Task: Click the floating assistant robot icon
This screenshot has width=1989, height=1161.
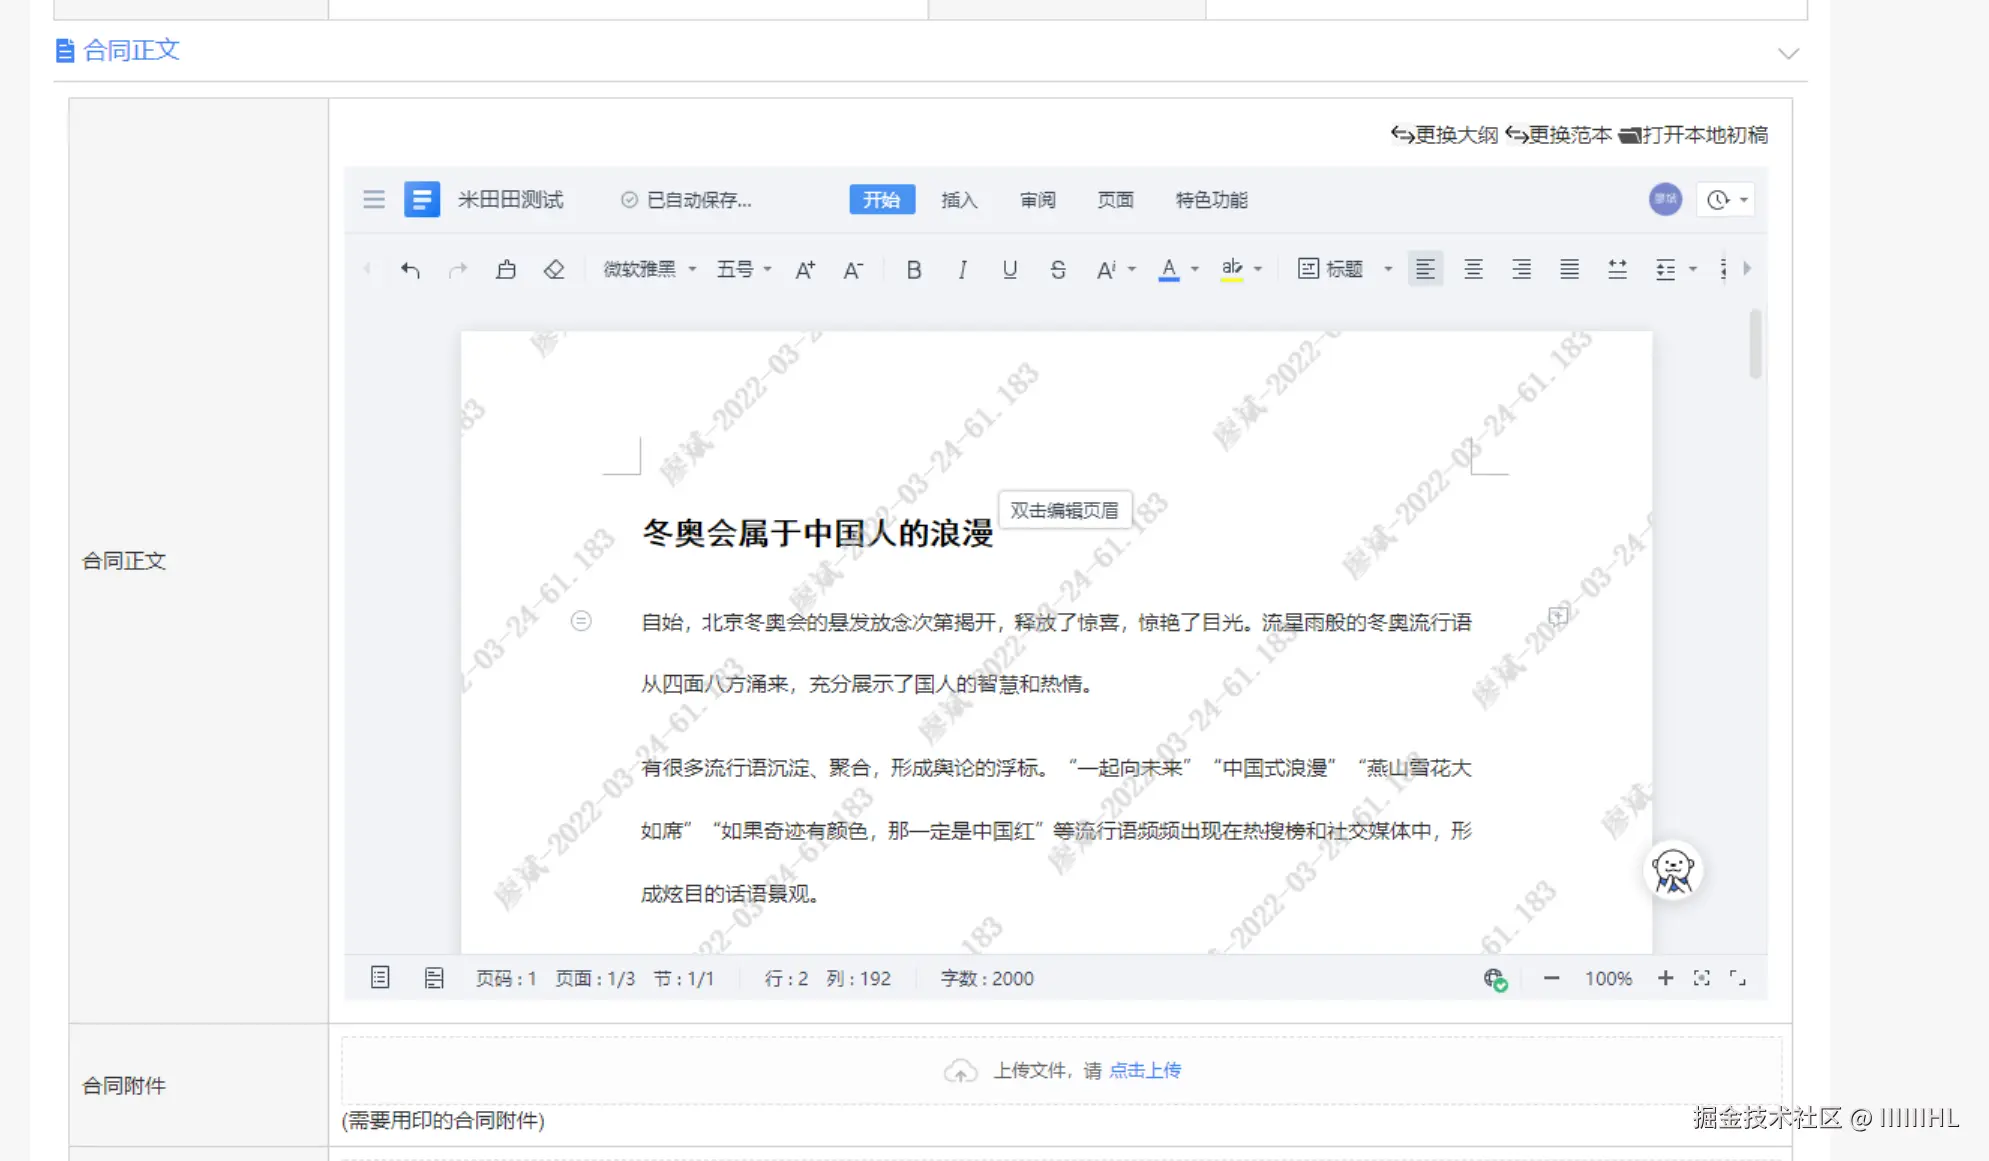Action: pyautogui.click(x=1673, y=870)
